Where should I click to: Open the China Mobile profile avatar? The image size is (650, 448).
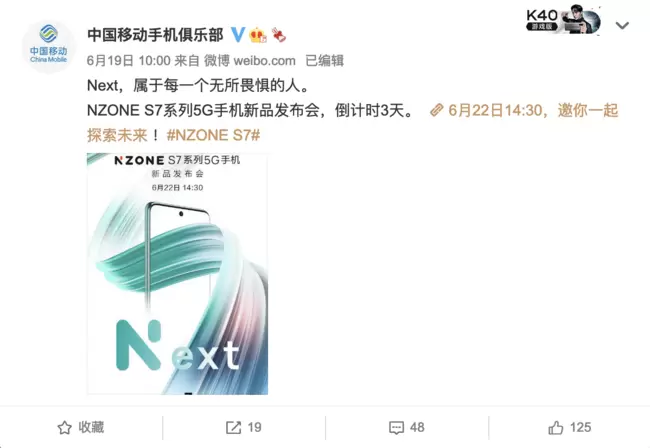(49, 46)
